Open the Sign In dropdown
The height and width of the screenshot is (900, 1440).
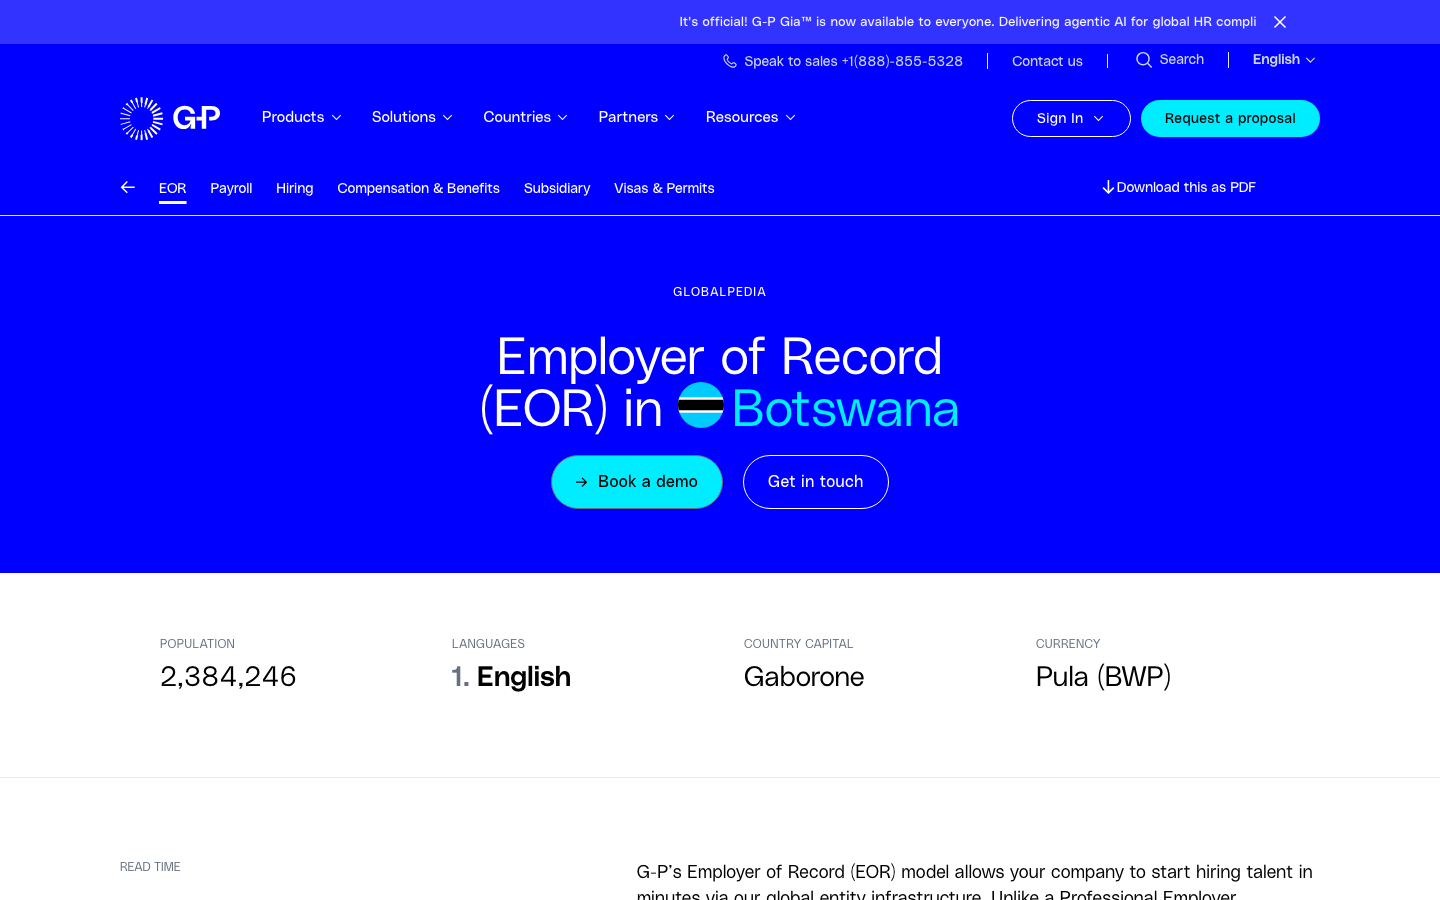coord(1071,118)
